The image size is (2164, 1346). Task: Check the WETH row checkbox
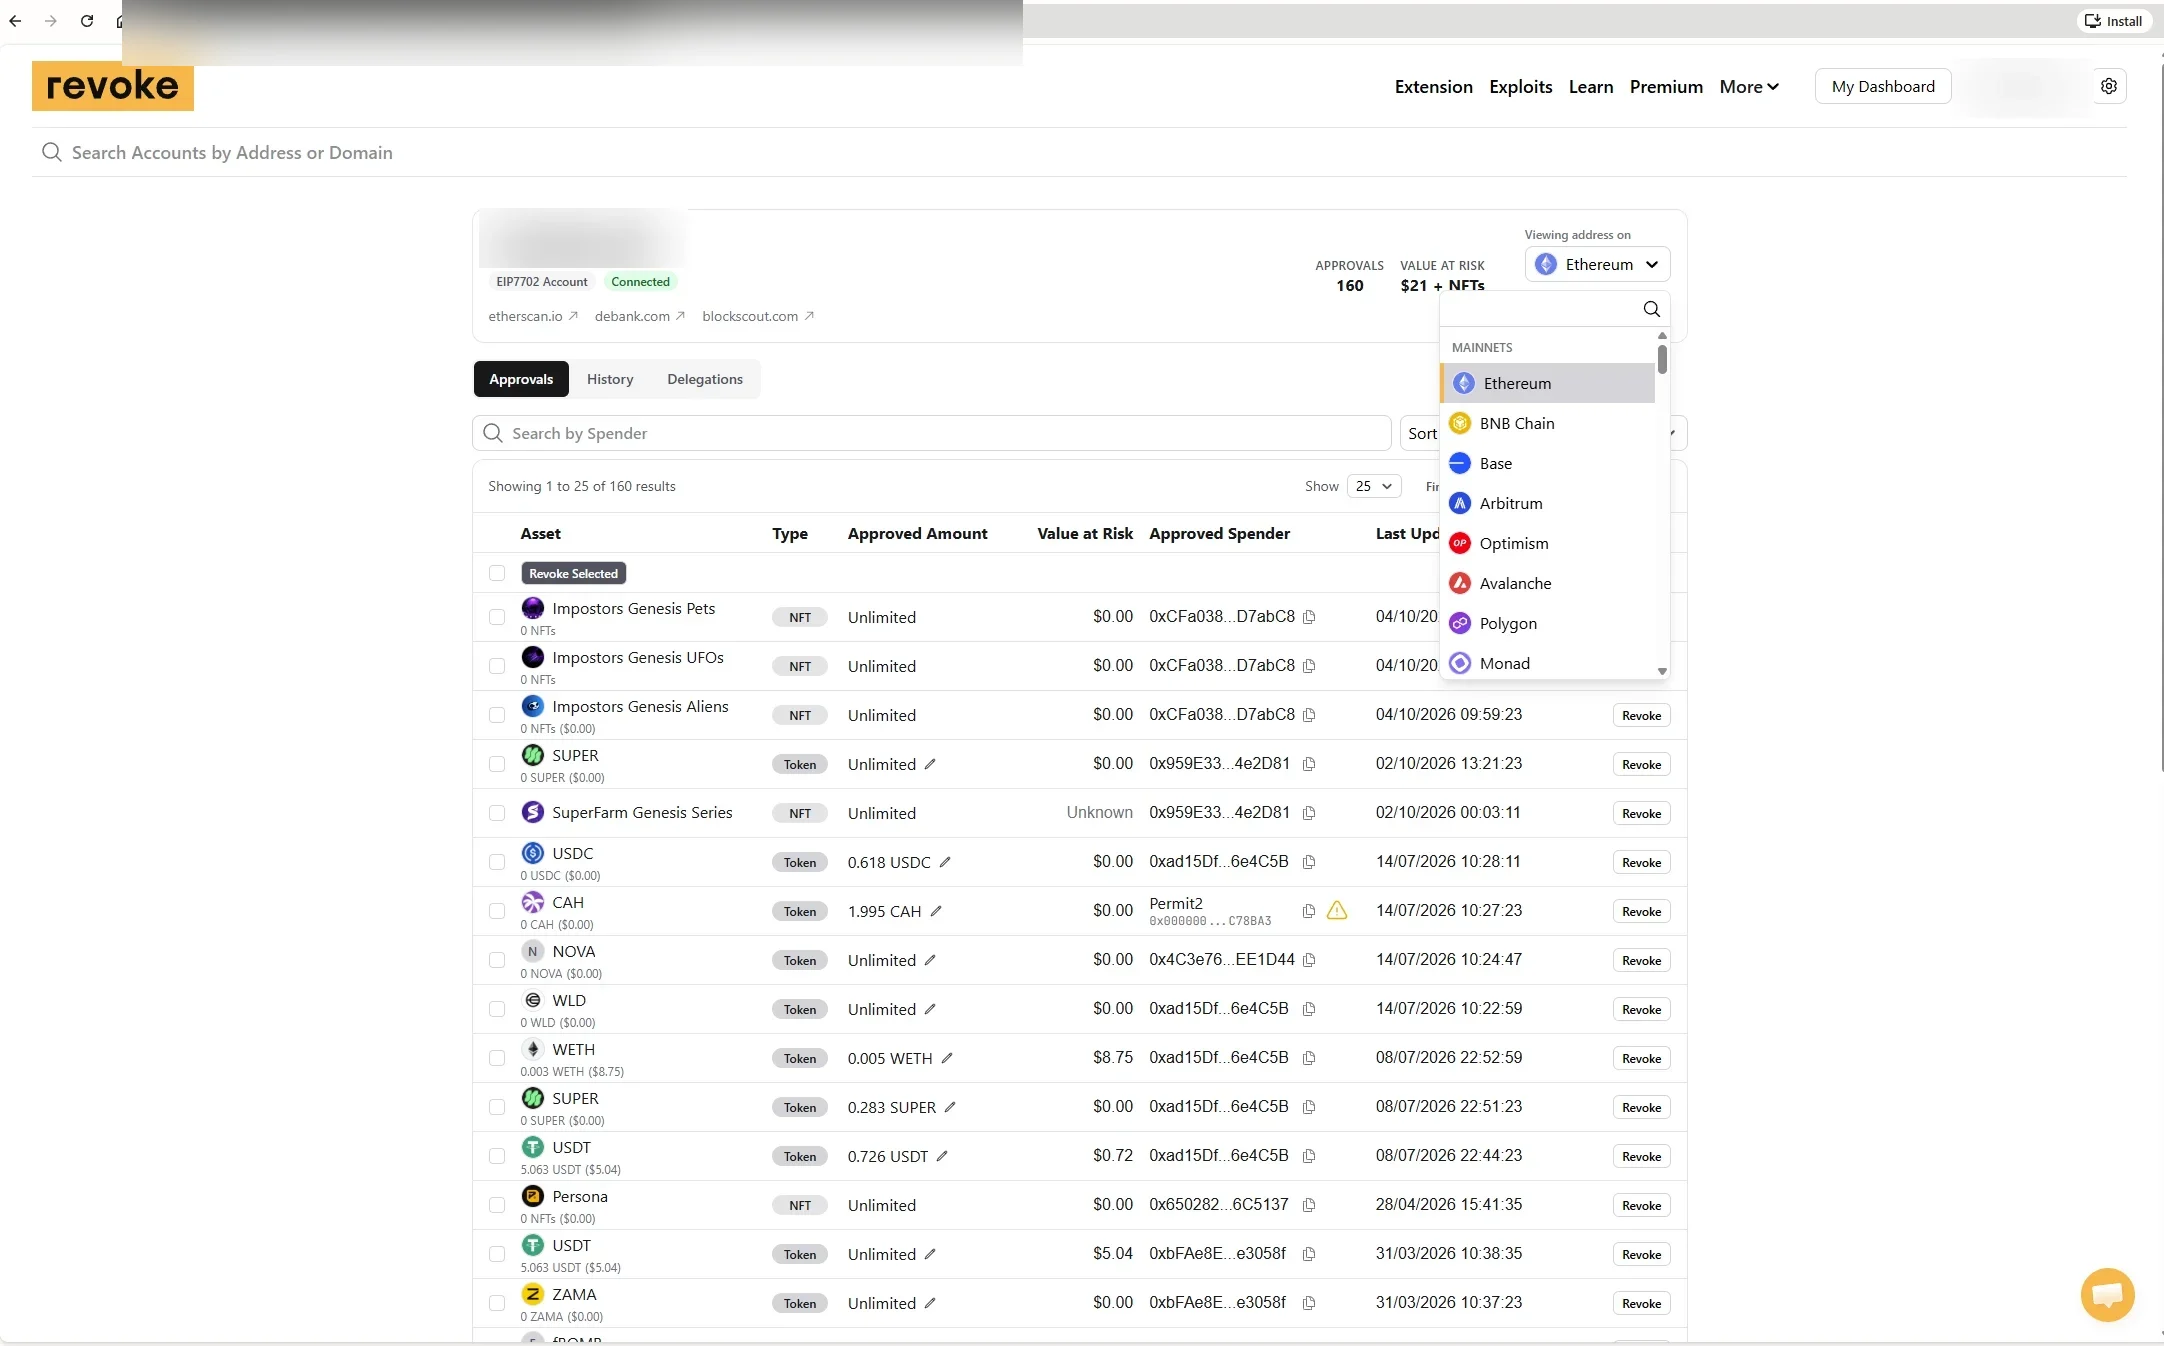coord(497,1058)
